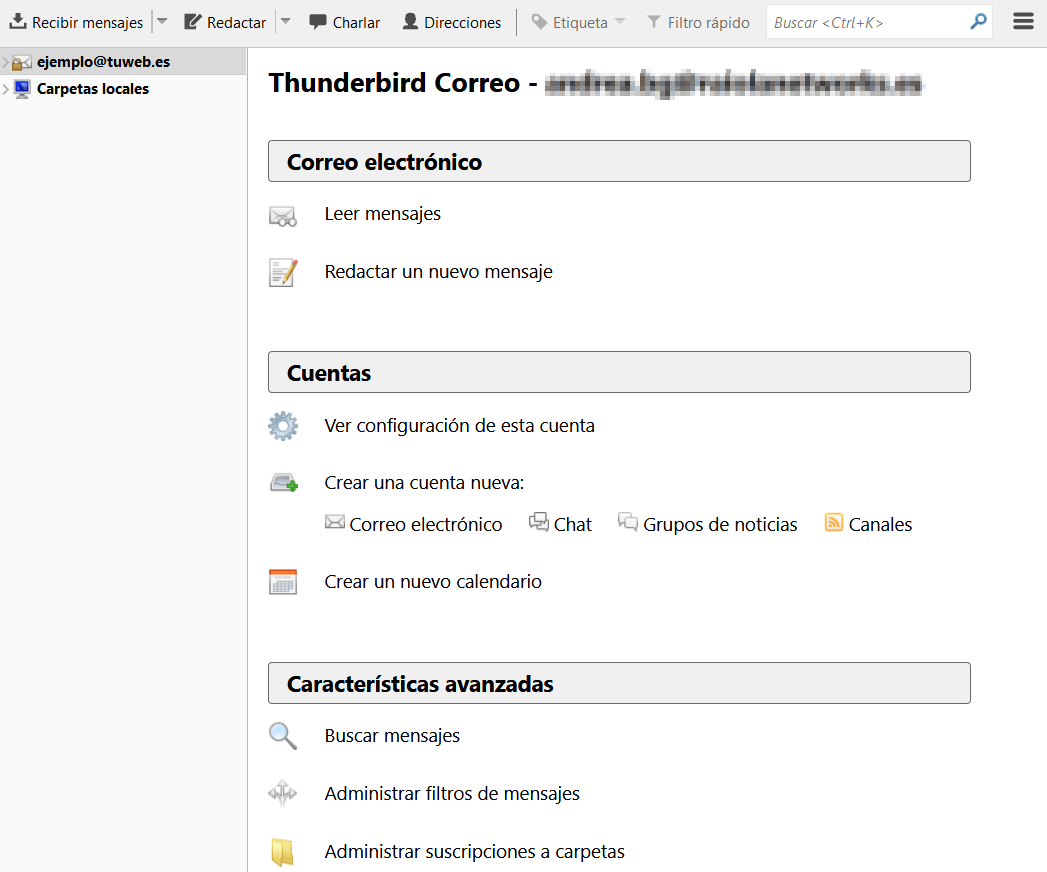Click the Correo electrónico envelope icon under new account
Image resolution: width=1047 pixels, height=872 pixels.
pyautogui.click(x=335, y=522)
